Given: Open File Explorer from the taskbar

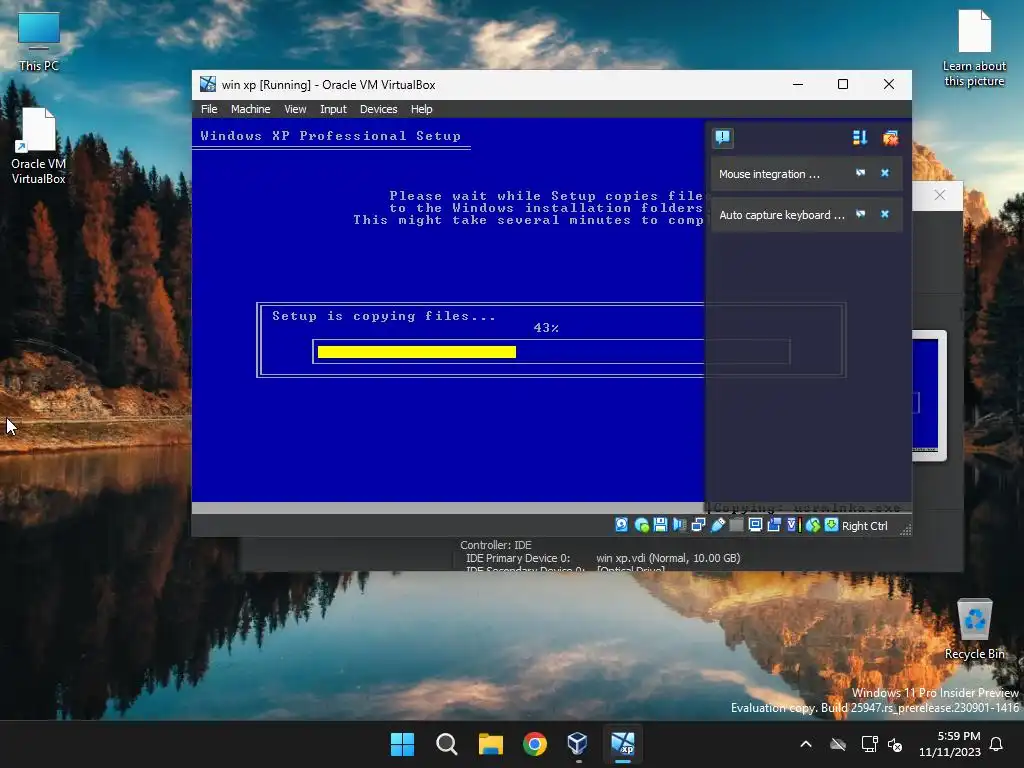Looking at the screenshot, I should [x=490, y=744].
